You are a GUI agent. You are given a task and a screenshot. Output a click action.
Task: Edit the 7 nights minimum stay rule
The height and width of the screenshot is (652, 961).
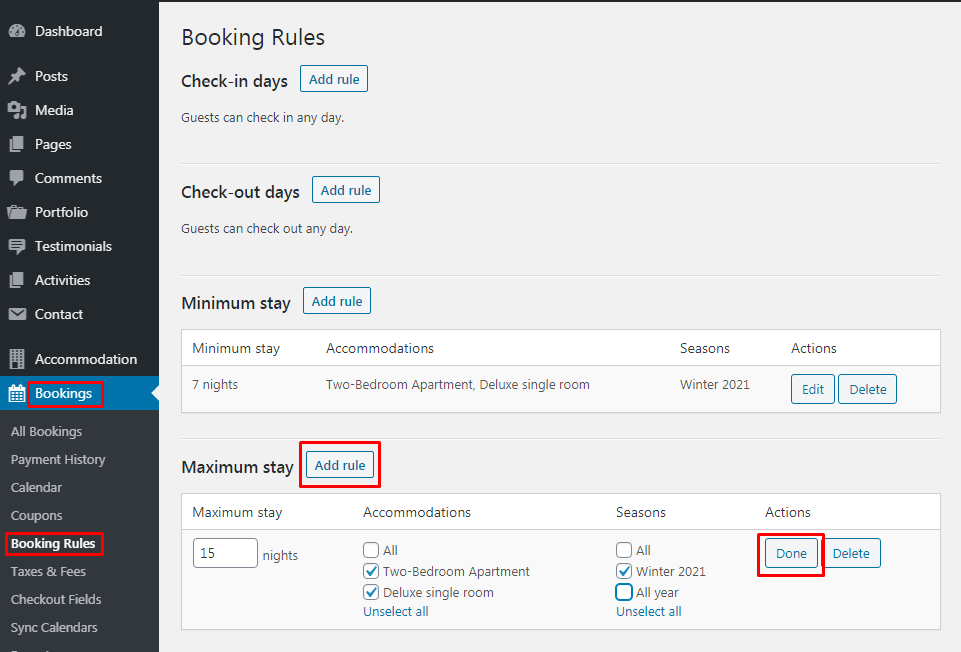pyautogui.click(x=813, y=389)
